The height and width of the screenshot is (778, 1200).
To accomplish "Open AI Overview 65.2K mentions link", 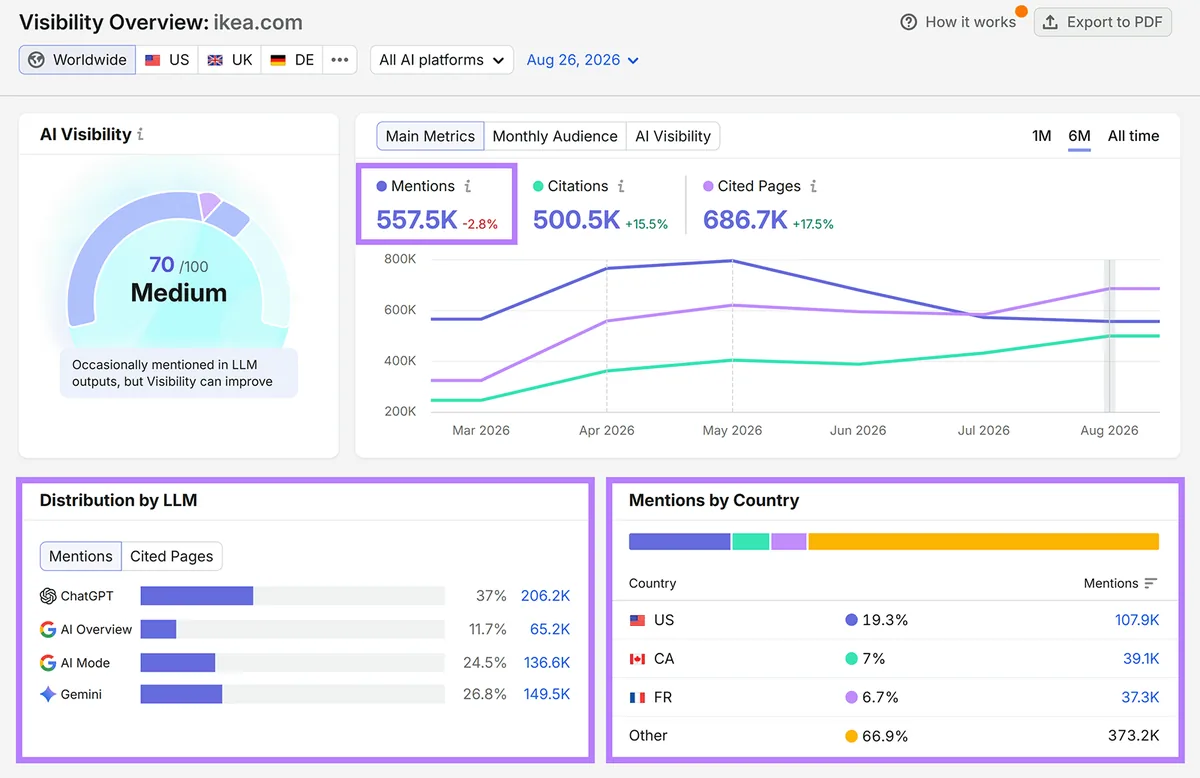I will (550, 629).
